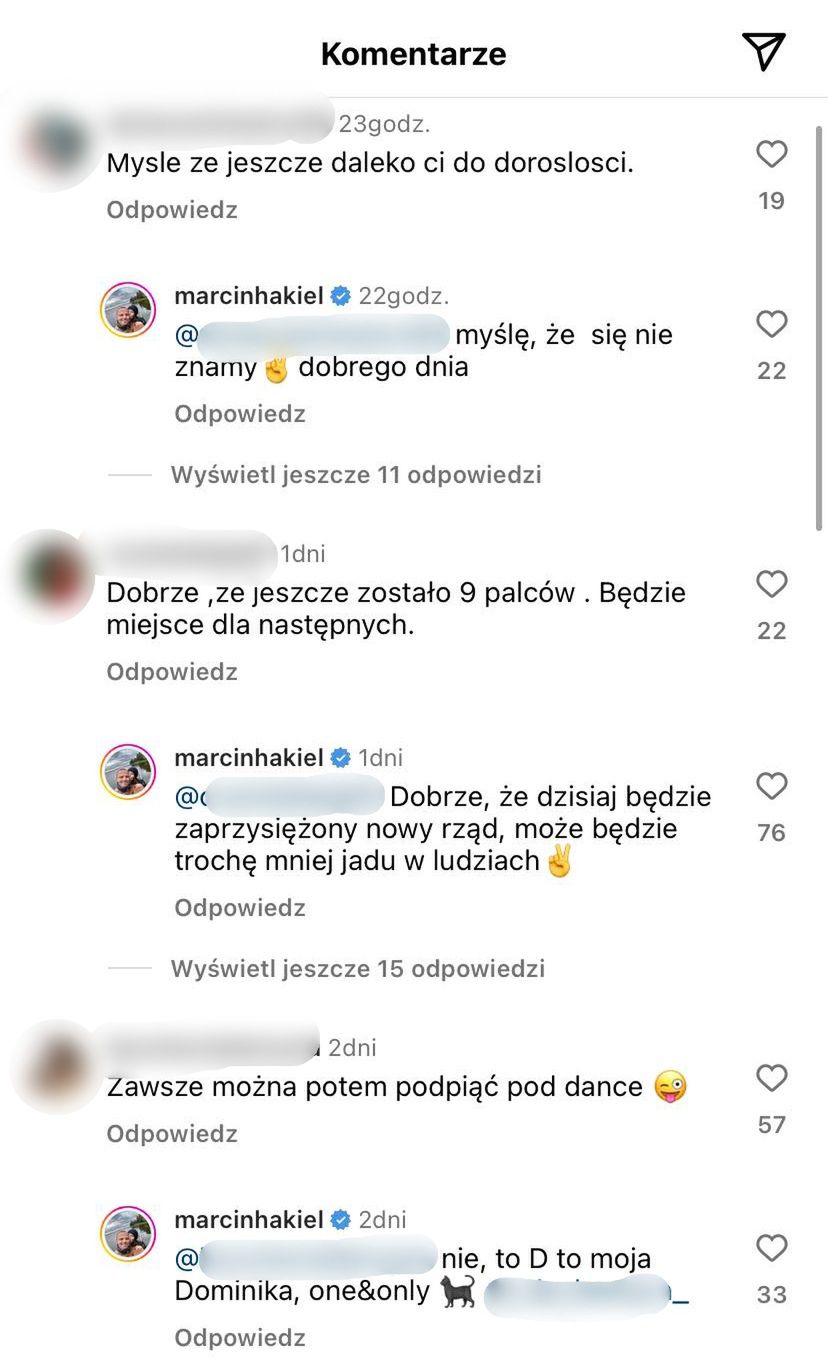828x1358 pixels.
Task: Heart the reply about 'nowy rząd'
Action: pos(771,786)
